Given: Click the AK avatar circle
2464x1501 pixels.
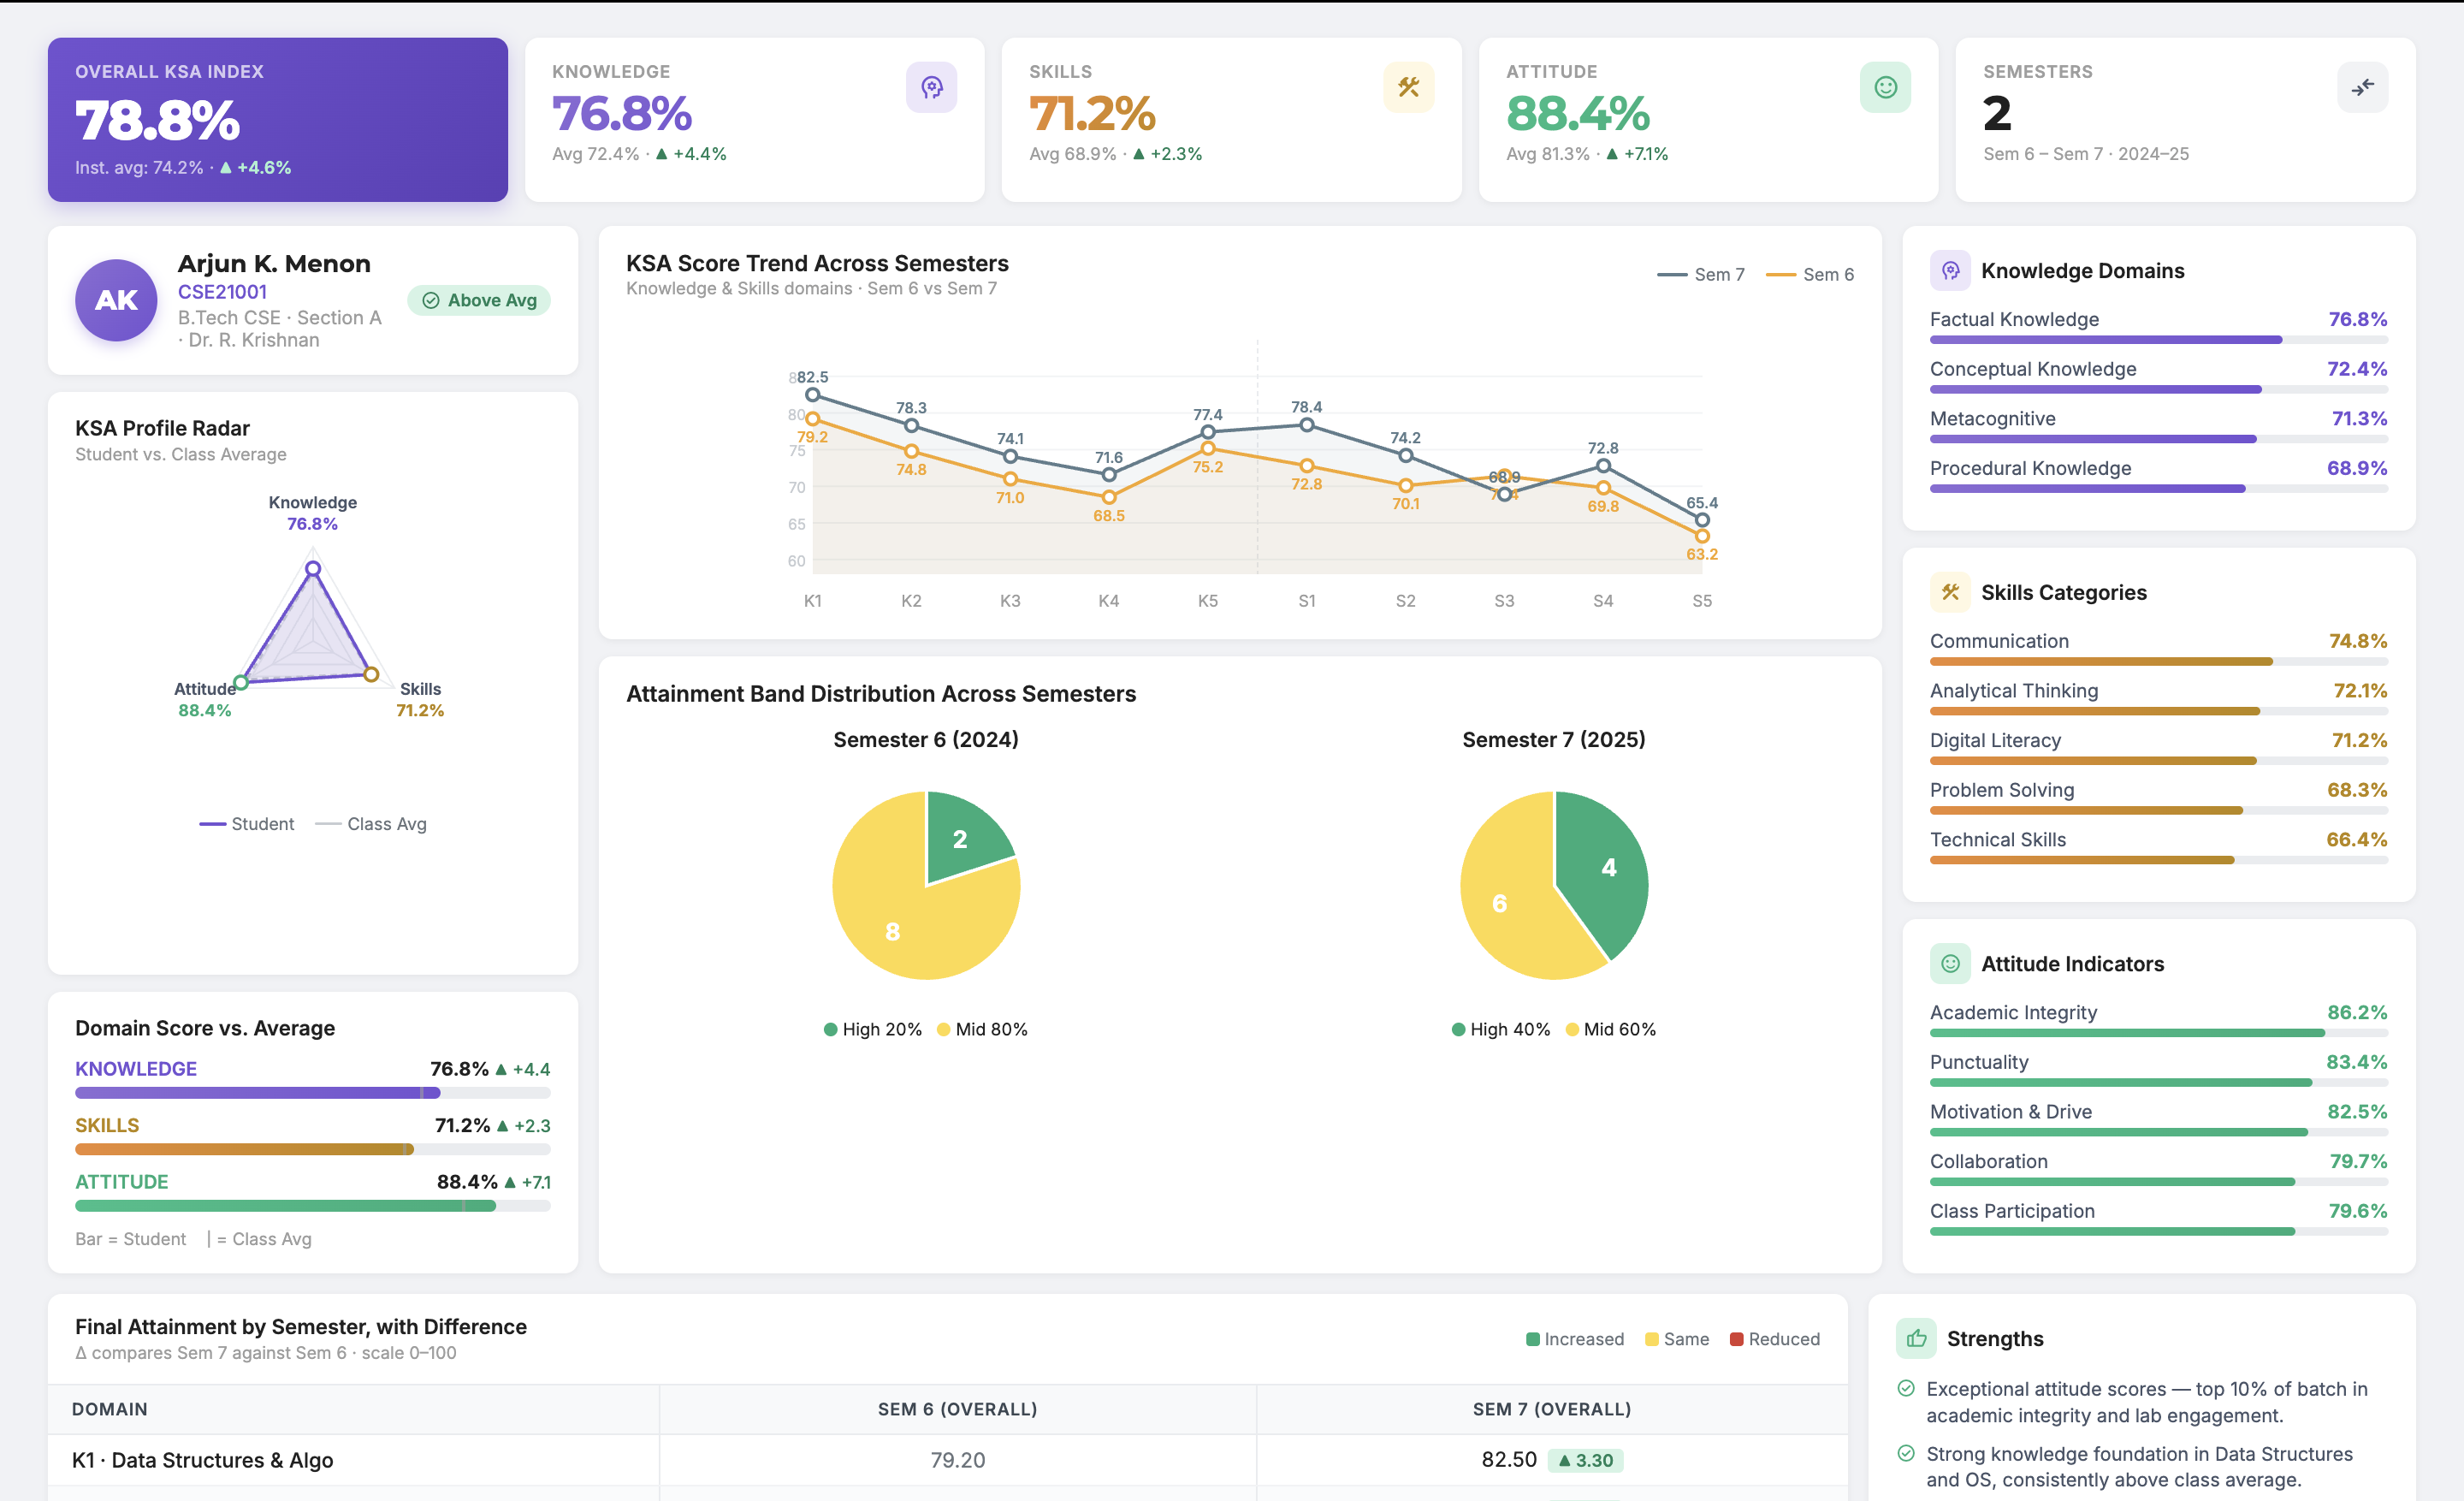Looking at the screenshot, I should [x=116, y=300].
